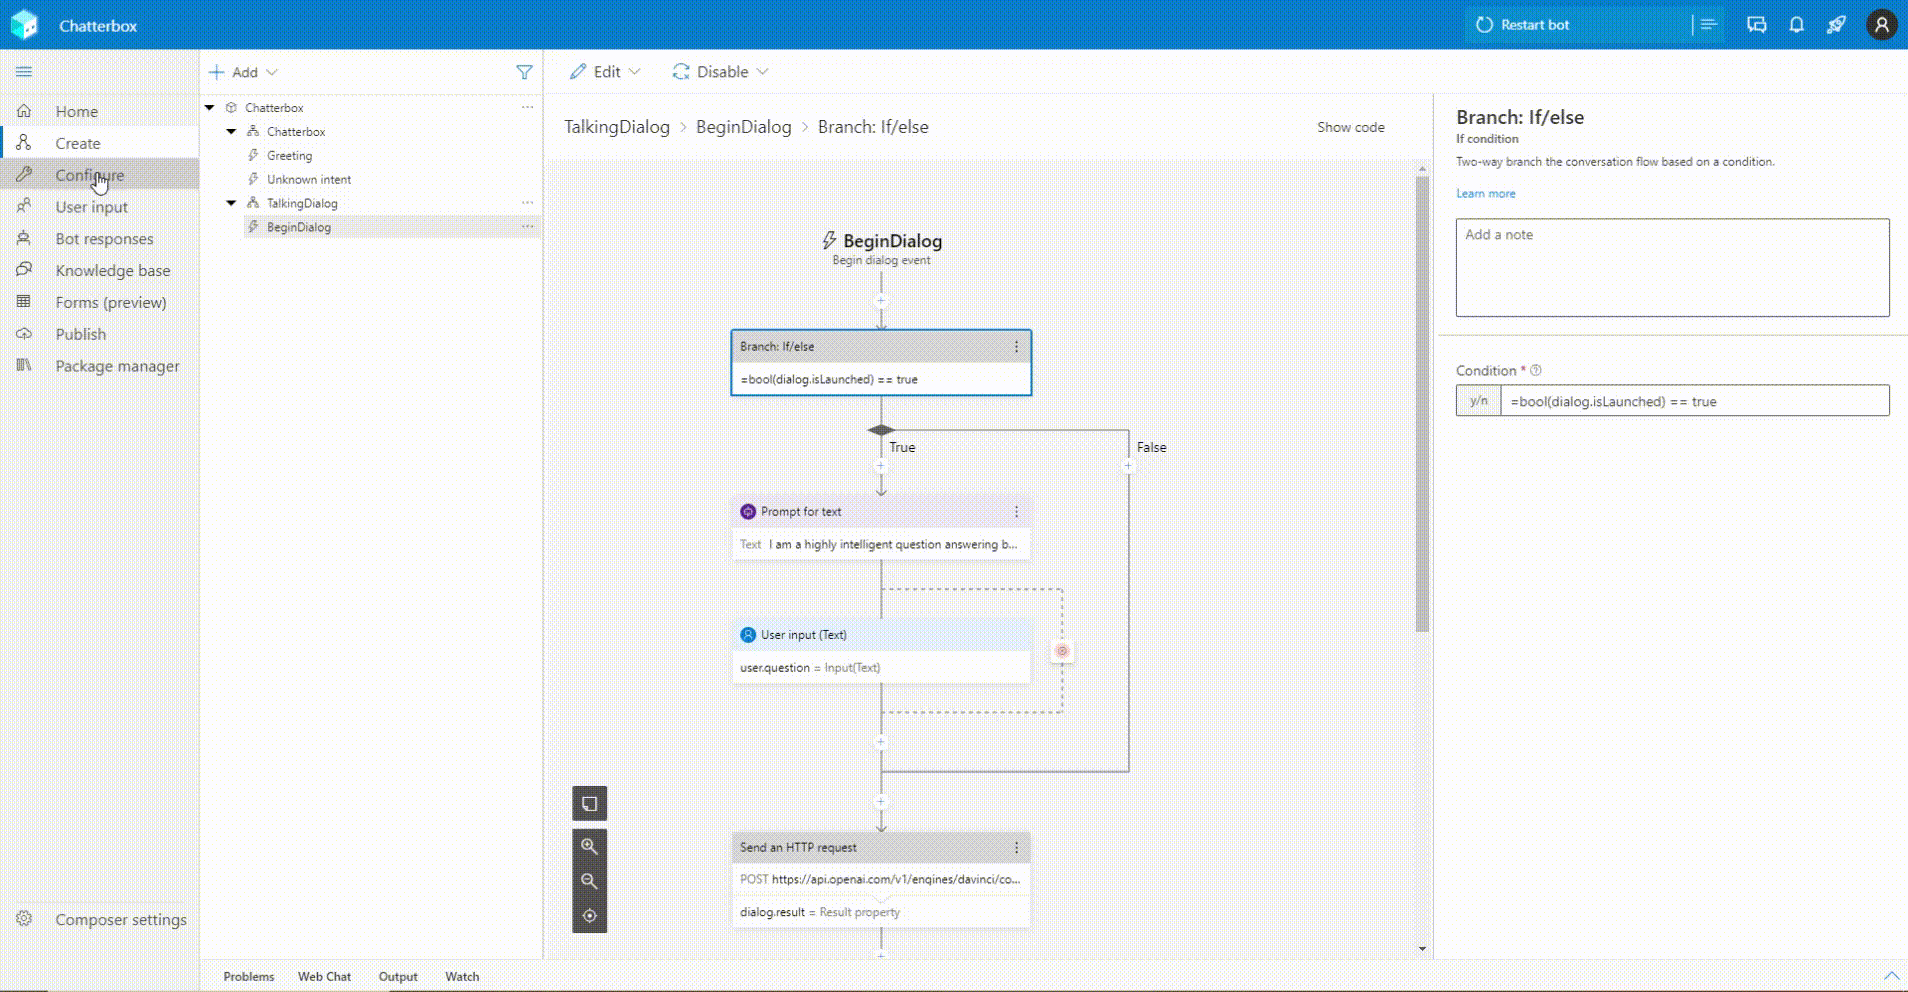Toggle the navigation sidebar with the hamburger icon

point(23,71)
